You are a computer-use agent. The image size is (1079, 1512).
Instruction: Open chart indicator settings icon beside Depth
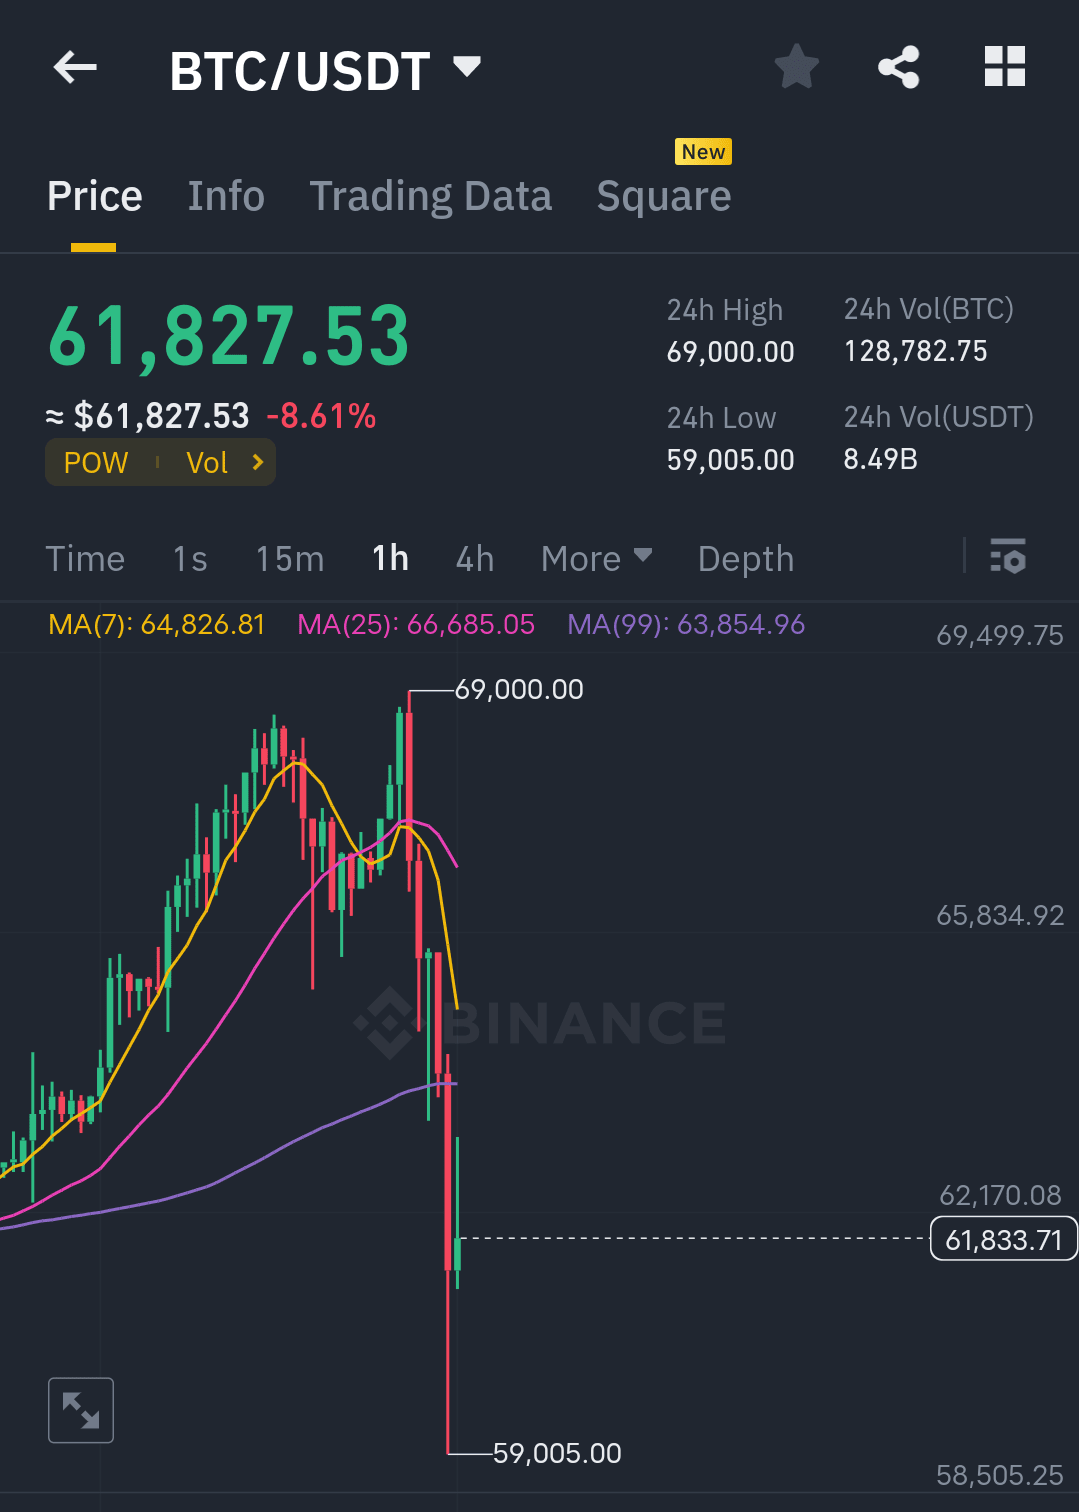click(x=1008, y=558)
